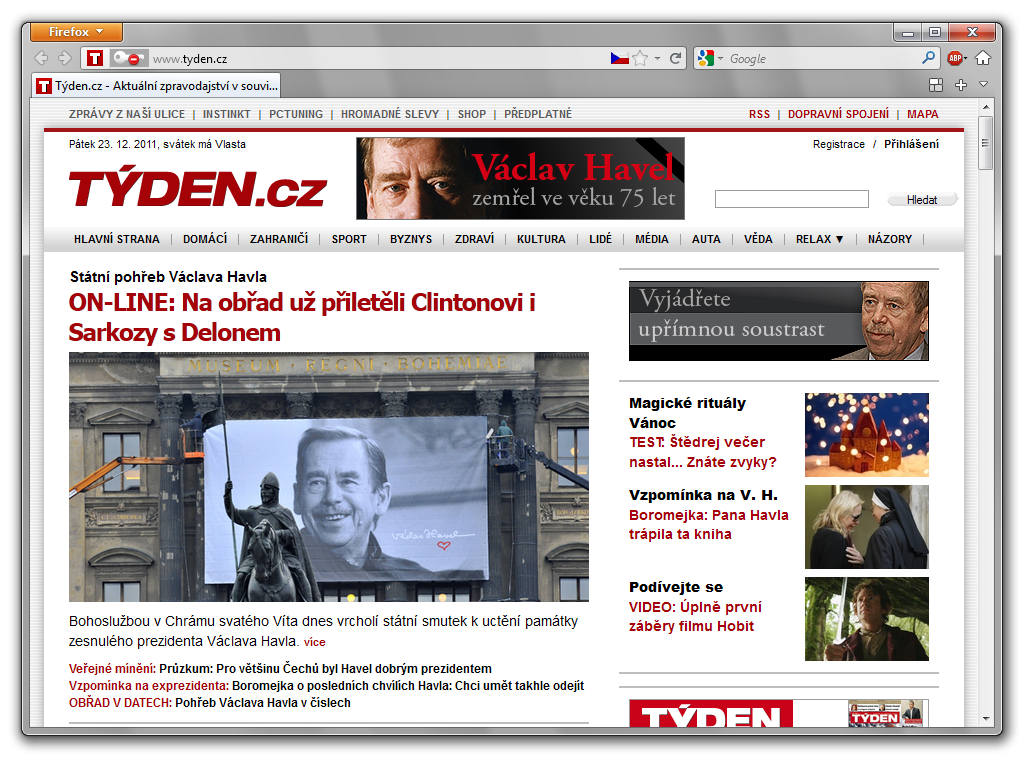1034x763 pixels.
Task: Open DOMÁCÍ section
Action: (x=205, y=239)
